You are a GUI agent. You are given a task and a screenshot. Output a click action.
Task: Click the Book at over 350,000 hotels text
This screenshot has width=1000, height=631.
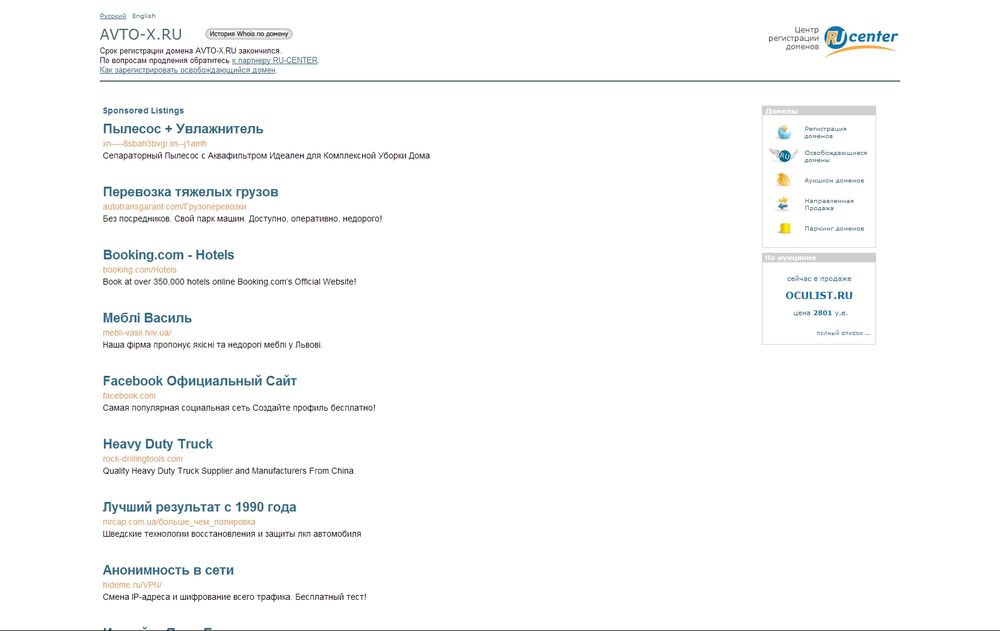[x=230, y=282]
